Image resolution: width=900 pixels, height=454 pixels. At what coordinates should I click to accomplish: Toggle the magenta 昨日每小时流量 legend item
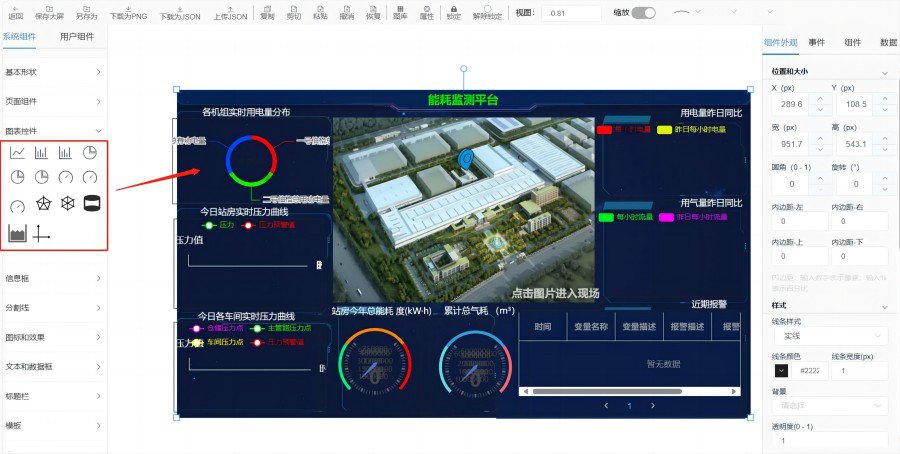693,218
